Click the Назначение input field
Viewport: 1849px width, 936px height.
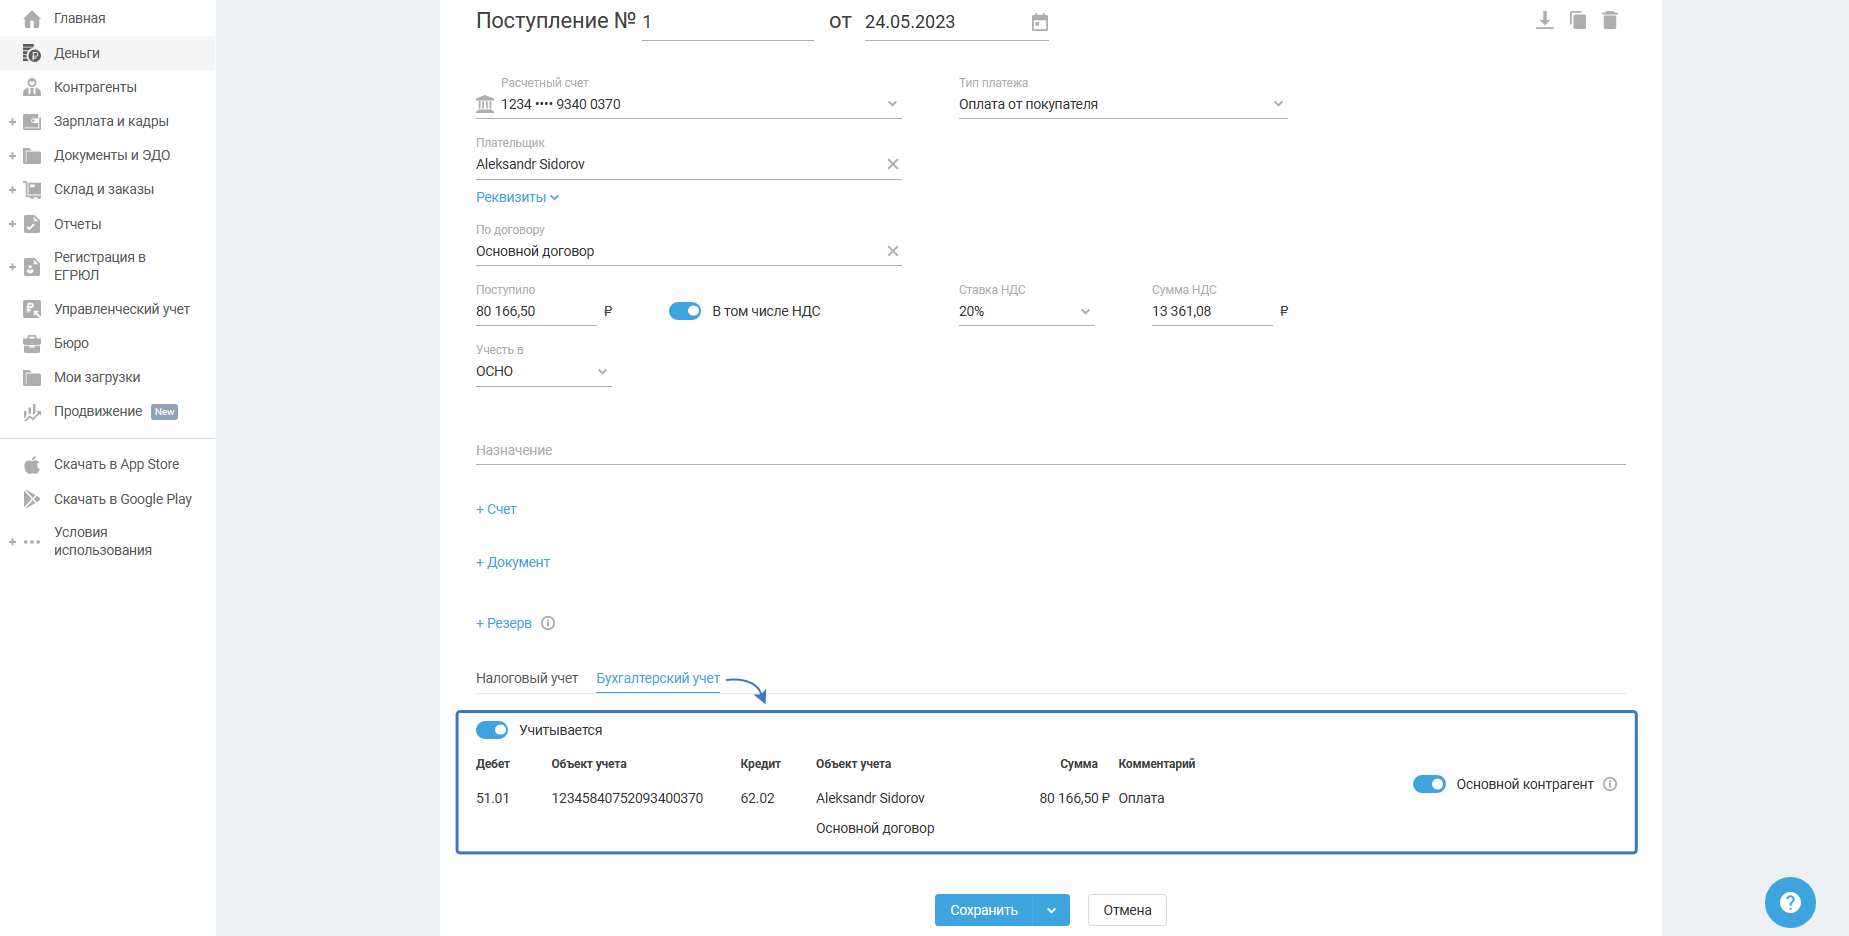[1050, 450]
